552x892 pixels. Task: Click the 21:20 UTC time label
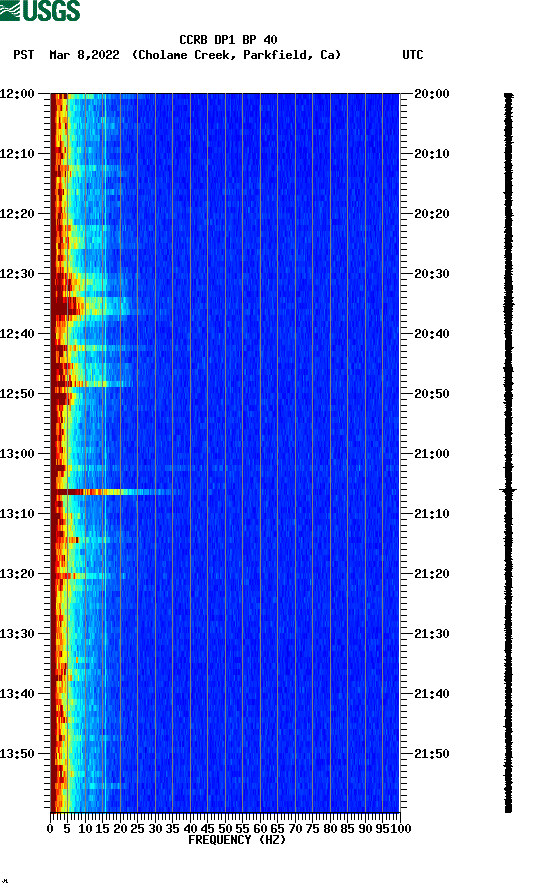[432, 573]
